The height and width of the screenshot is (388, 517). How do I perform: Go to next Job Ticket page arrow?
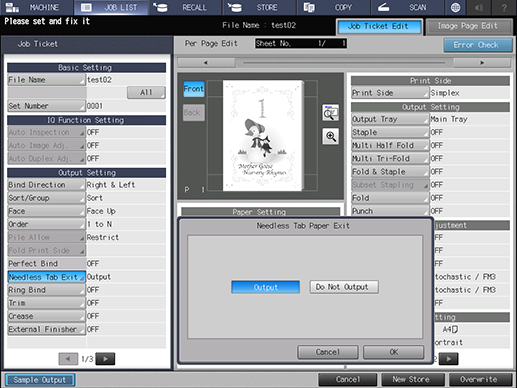tap(105, 359)
